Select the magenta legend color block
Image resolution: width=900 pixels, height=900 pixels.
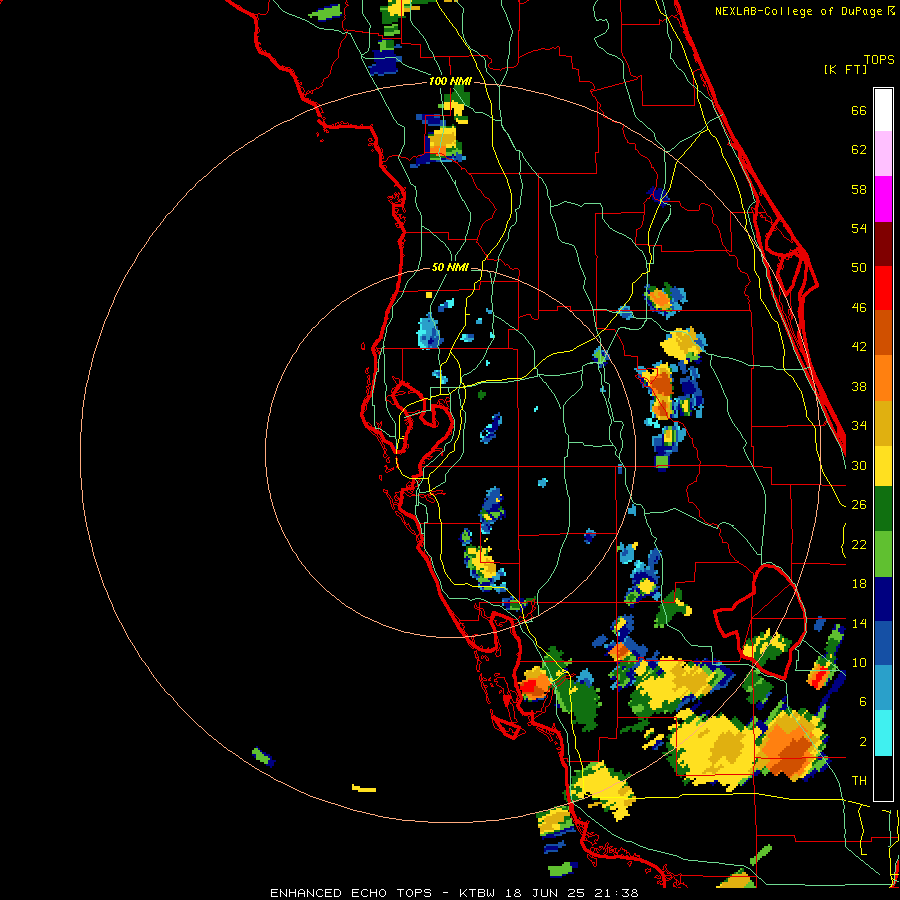(883, 199)
